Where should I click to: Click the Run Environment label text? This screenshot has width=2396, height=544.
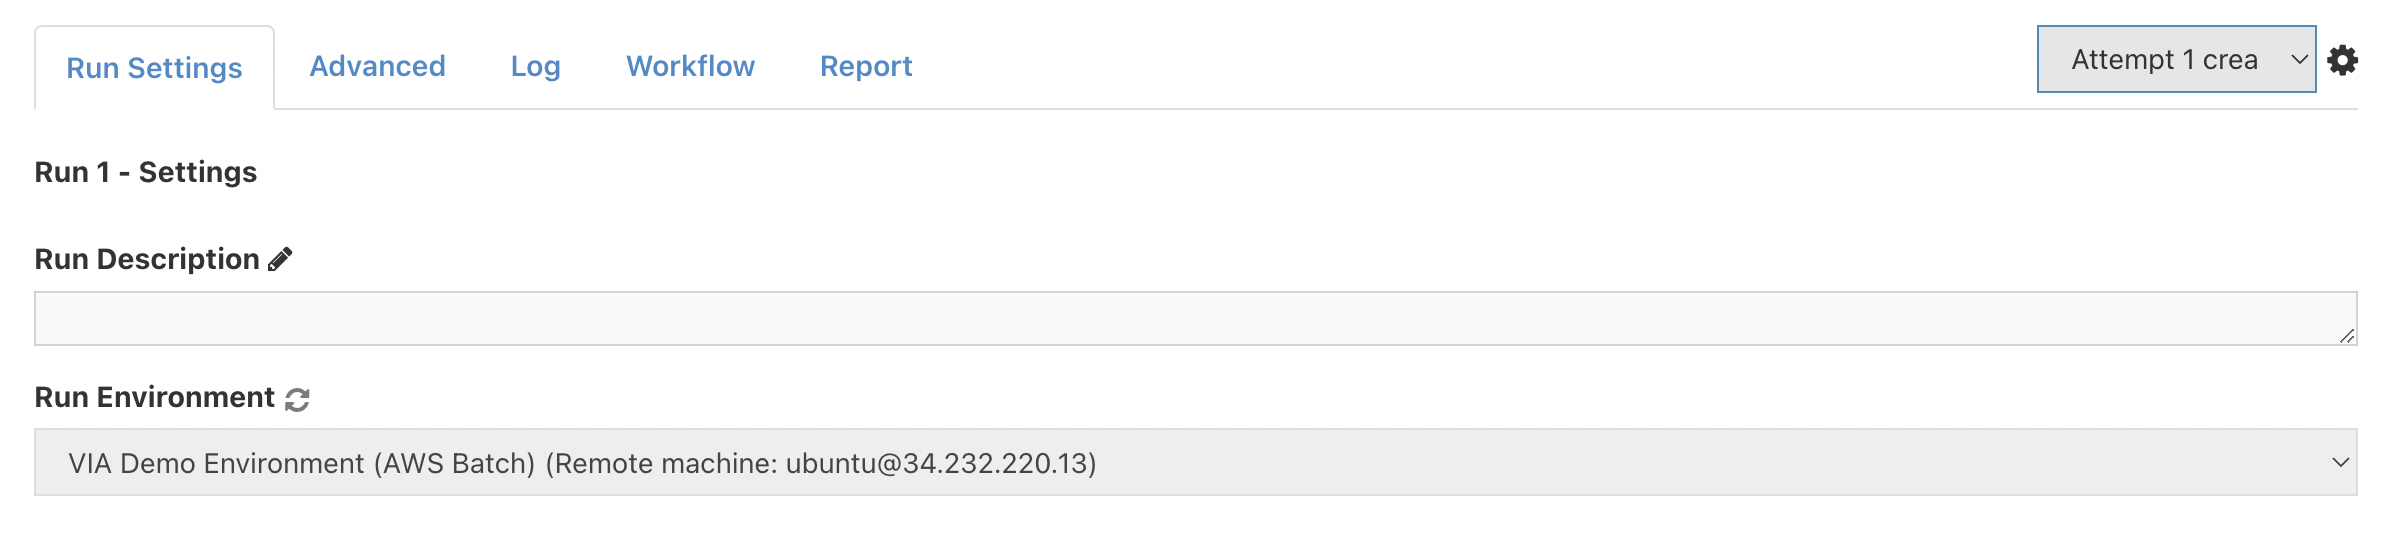click(x=154, y=397)
